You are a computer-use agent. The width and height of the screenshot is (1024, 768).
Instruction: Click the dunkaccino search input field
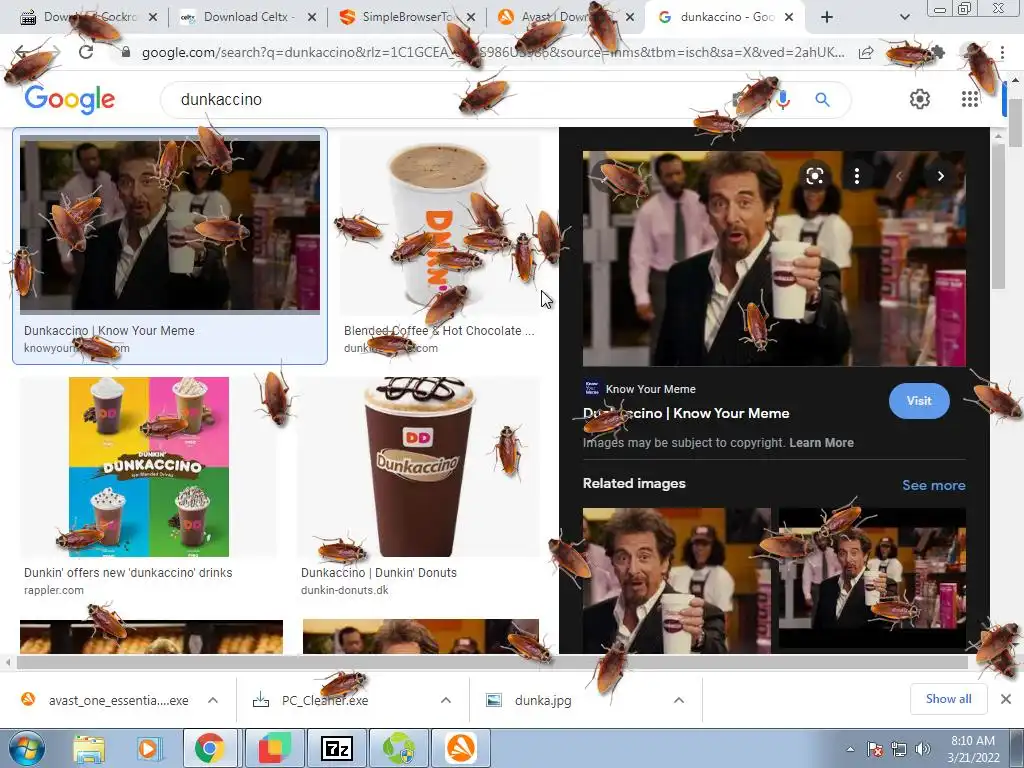444,99
